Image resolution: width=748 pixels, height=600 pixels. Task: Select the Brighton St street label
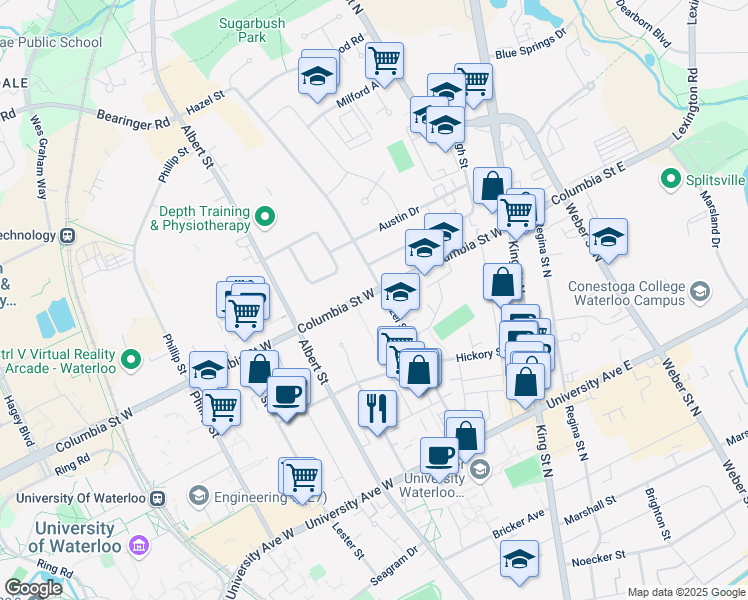click(658, 514)
